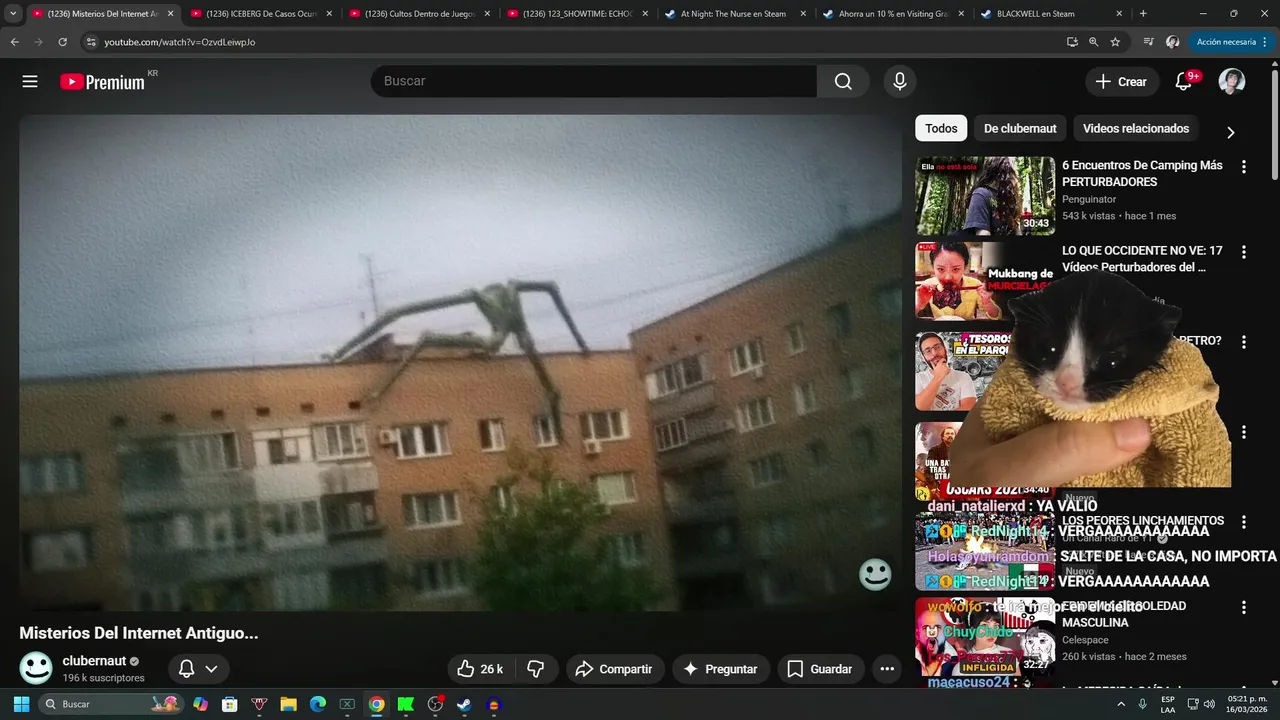The height and width of the screenshot is (720, 1280).
Task: Bookmark this page with the star icon
Action: 1115,42
